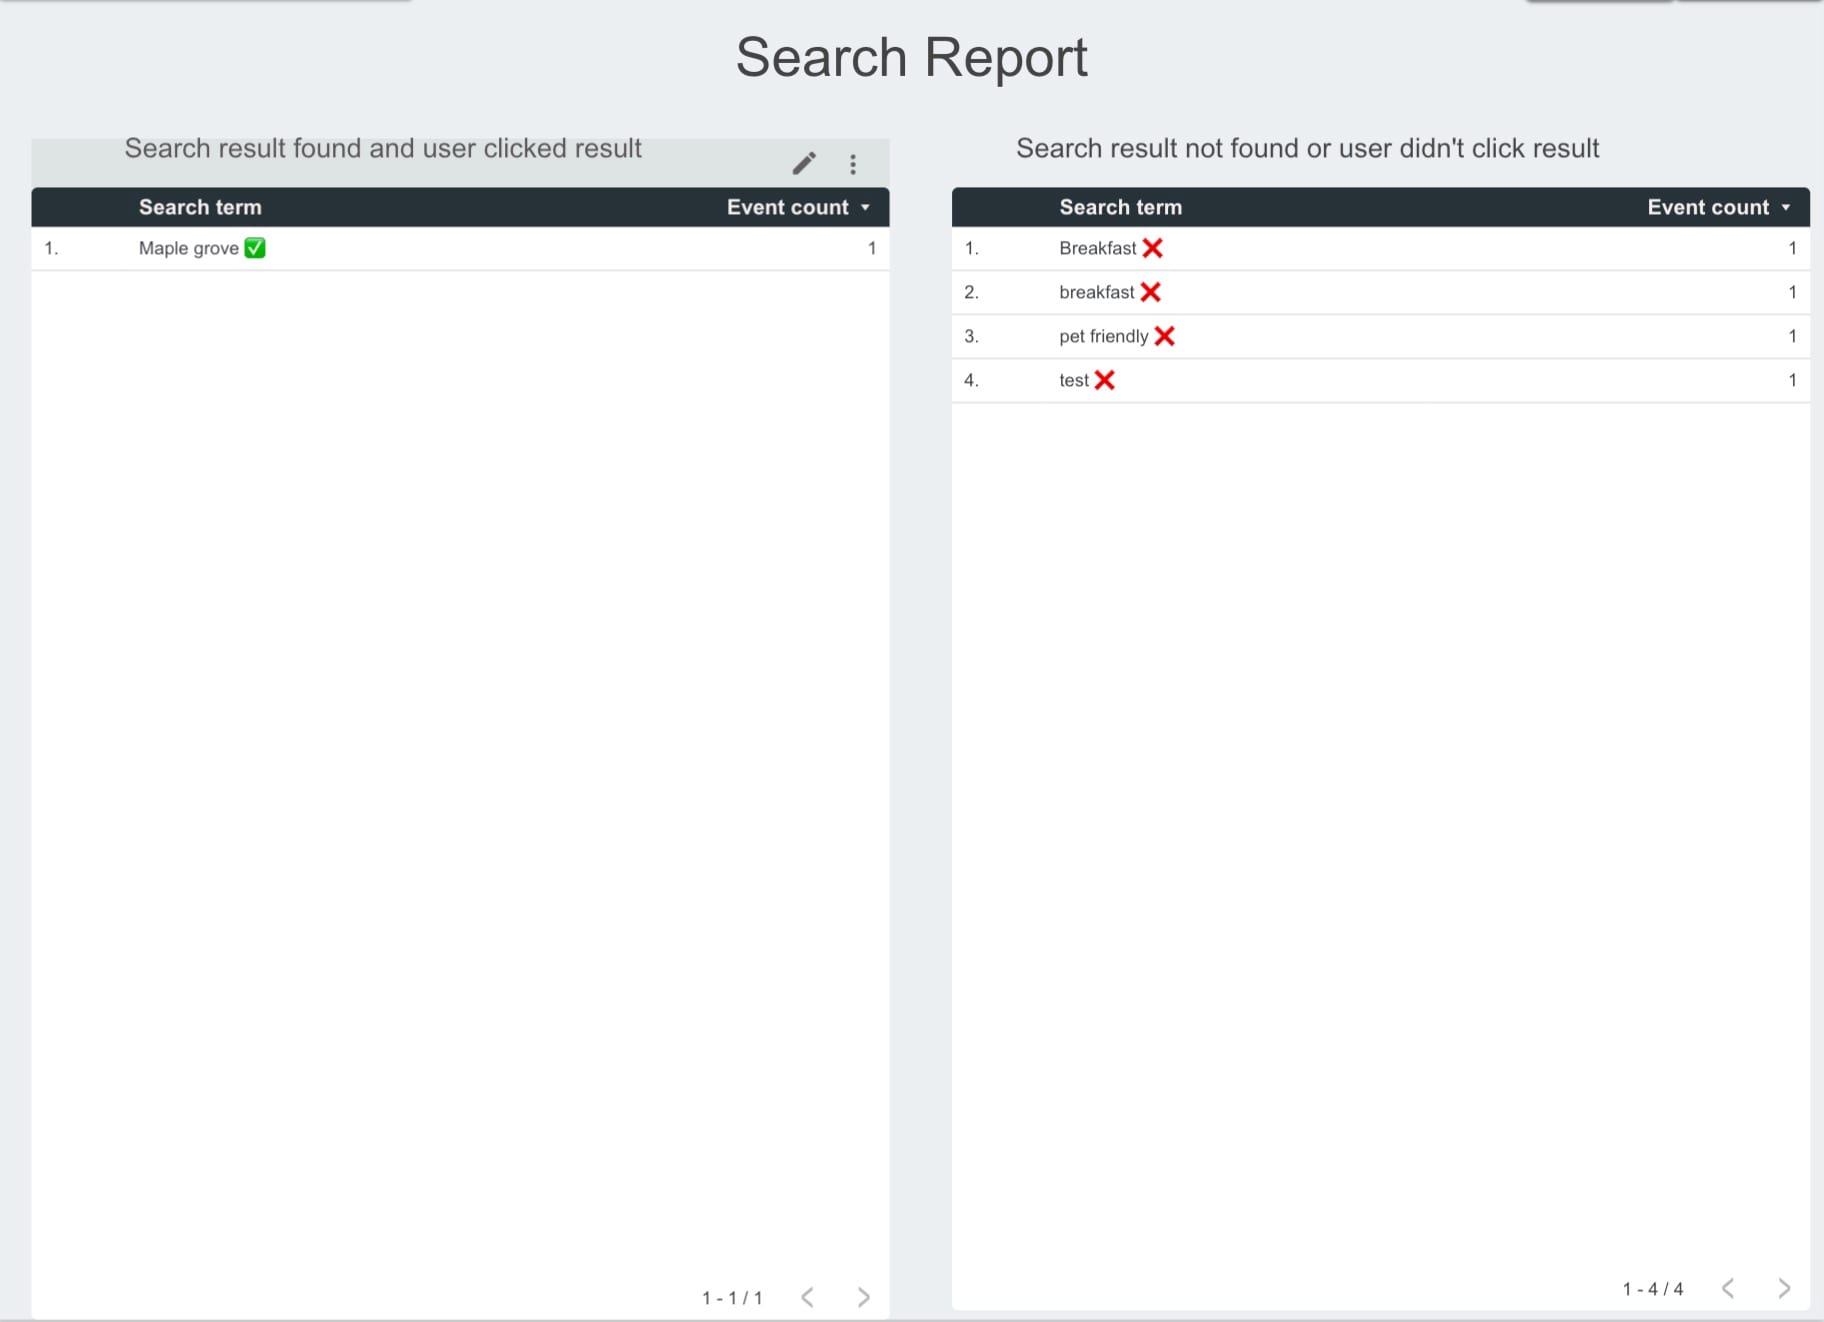
Task: Click the red X beside test
Action: click(1104, 379)
